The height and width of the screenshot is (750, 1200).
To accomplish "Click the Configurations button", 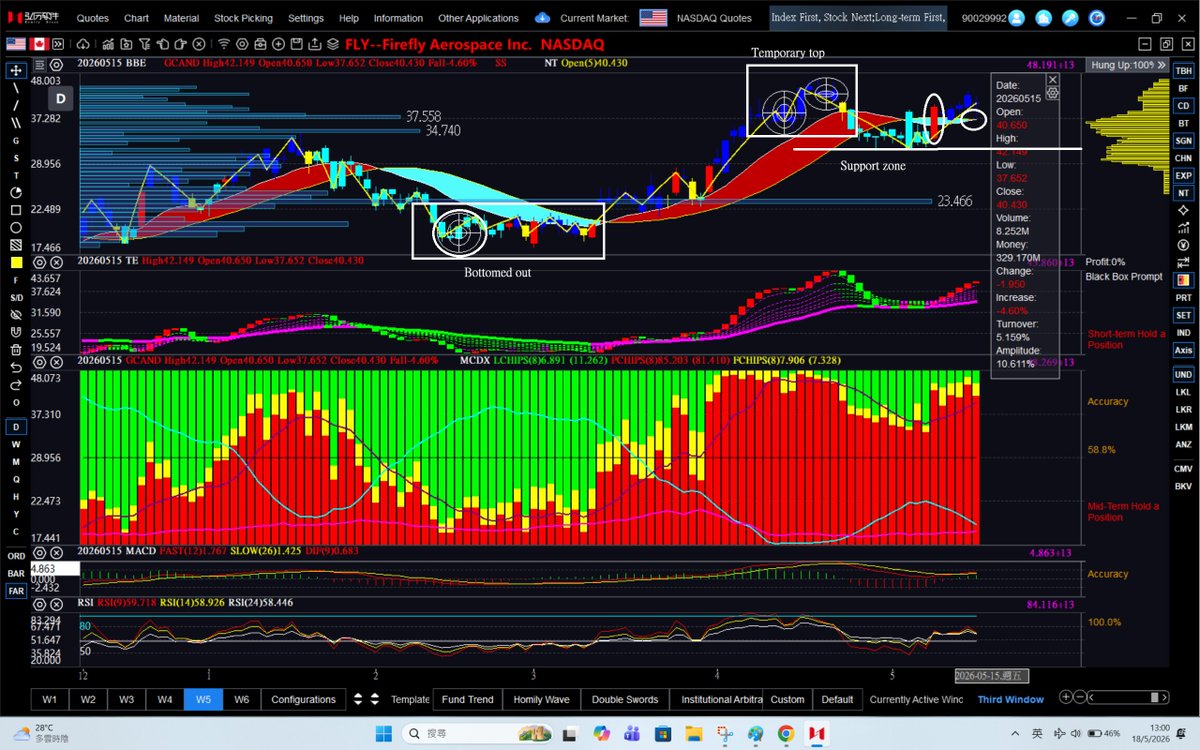I will (x=304, y=699).
